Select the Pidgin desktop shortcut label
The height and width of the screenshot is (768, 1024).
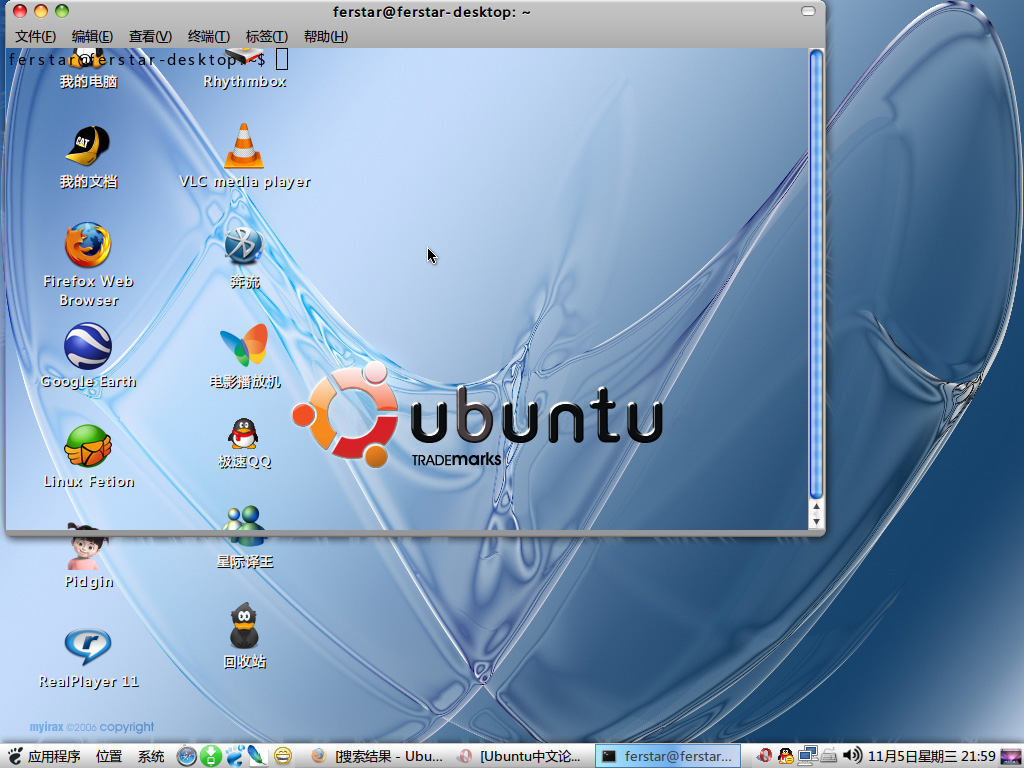[x=89, y=582]
